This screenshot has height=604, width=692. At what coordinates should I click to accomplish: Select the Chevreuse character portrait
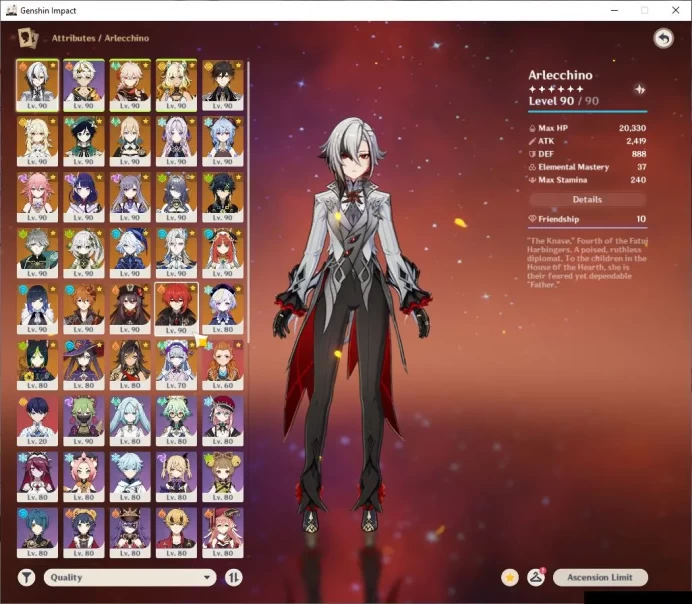point(130,533)
